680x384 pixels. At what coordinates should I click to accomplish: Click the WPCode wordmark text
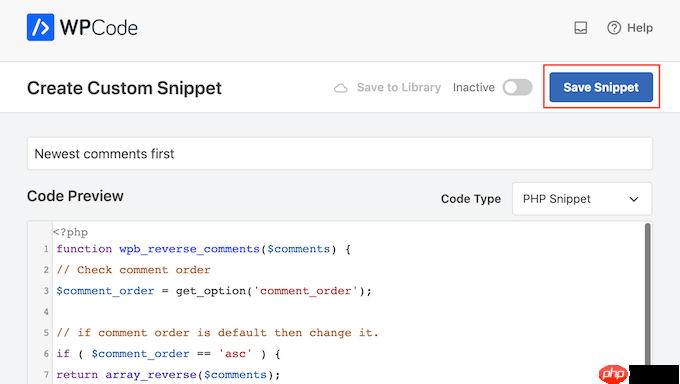click(98, 28)
